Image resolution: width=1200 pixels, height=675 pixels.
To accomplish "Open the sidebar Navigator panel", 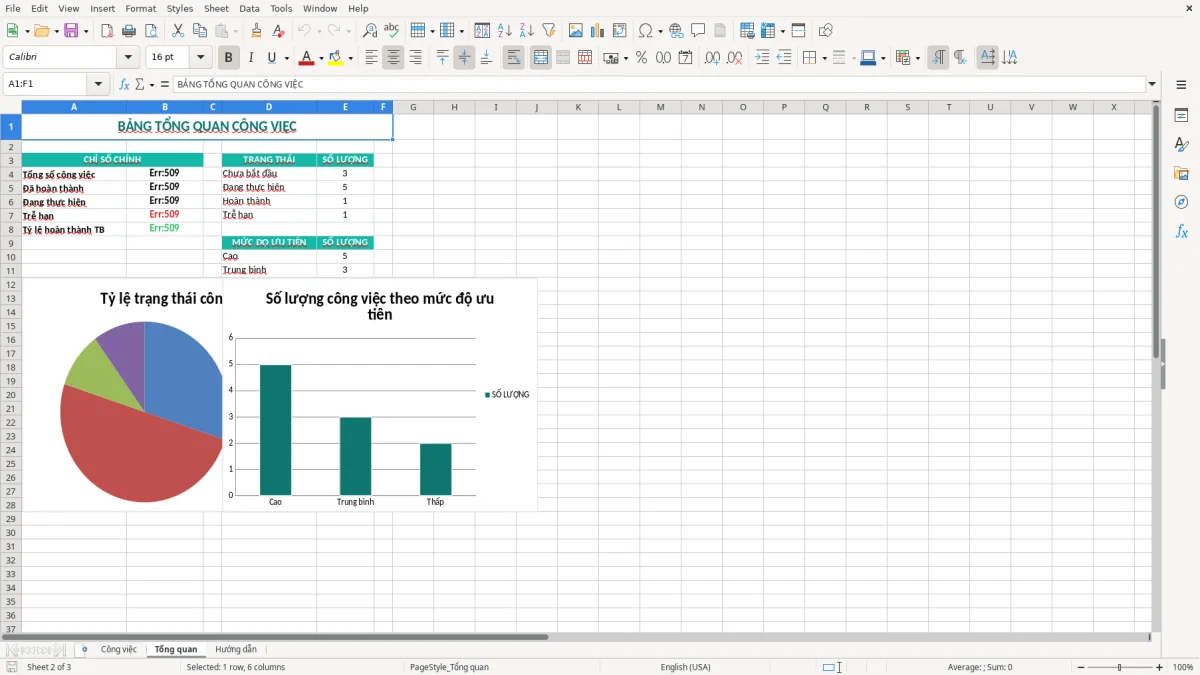I will (1181, 202).
